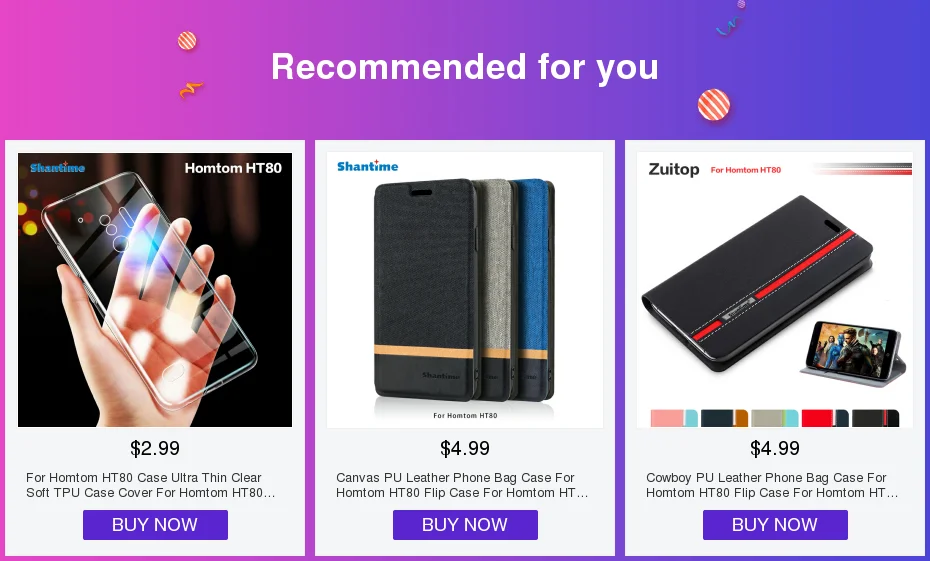Viewport: 930px width, 561px height.
Task: Click BUY NOW under the Cowboy PU Leather case
Action: tap(775, 525)
